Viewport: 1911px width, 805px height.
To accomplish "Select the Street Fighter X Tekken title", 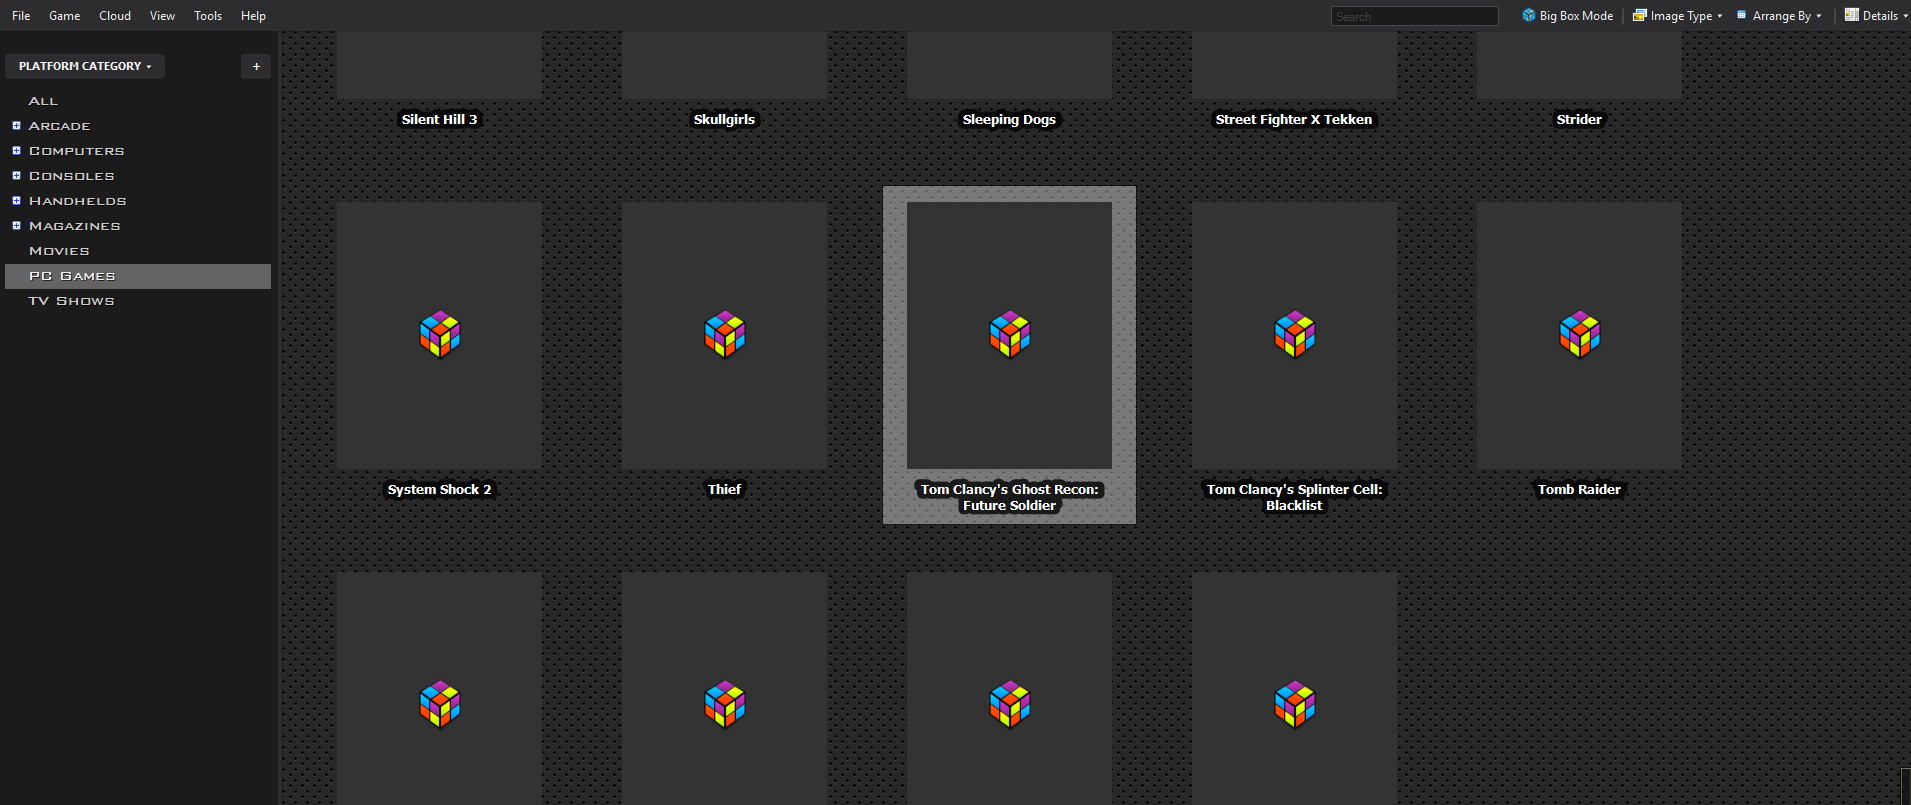I will [x=1294, y=119].
